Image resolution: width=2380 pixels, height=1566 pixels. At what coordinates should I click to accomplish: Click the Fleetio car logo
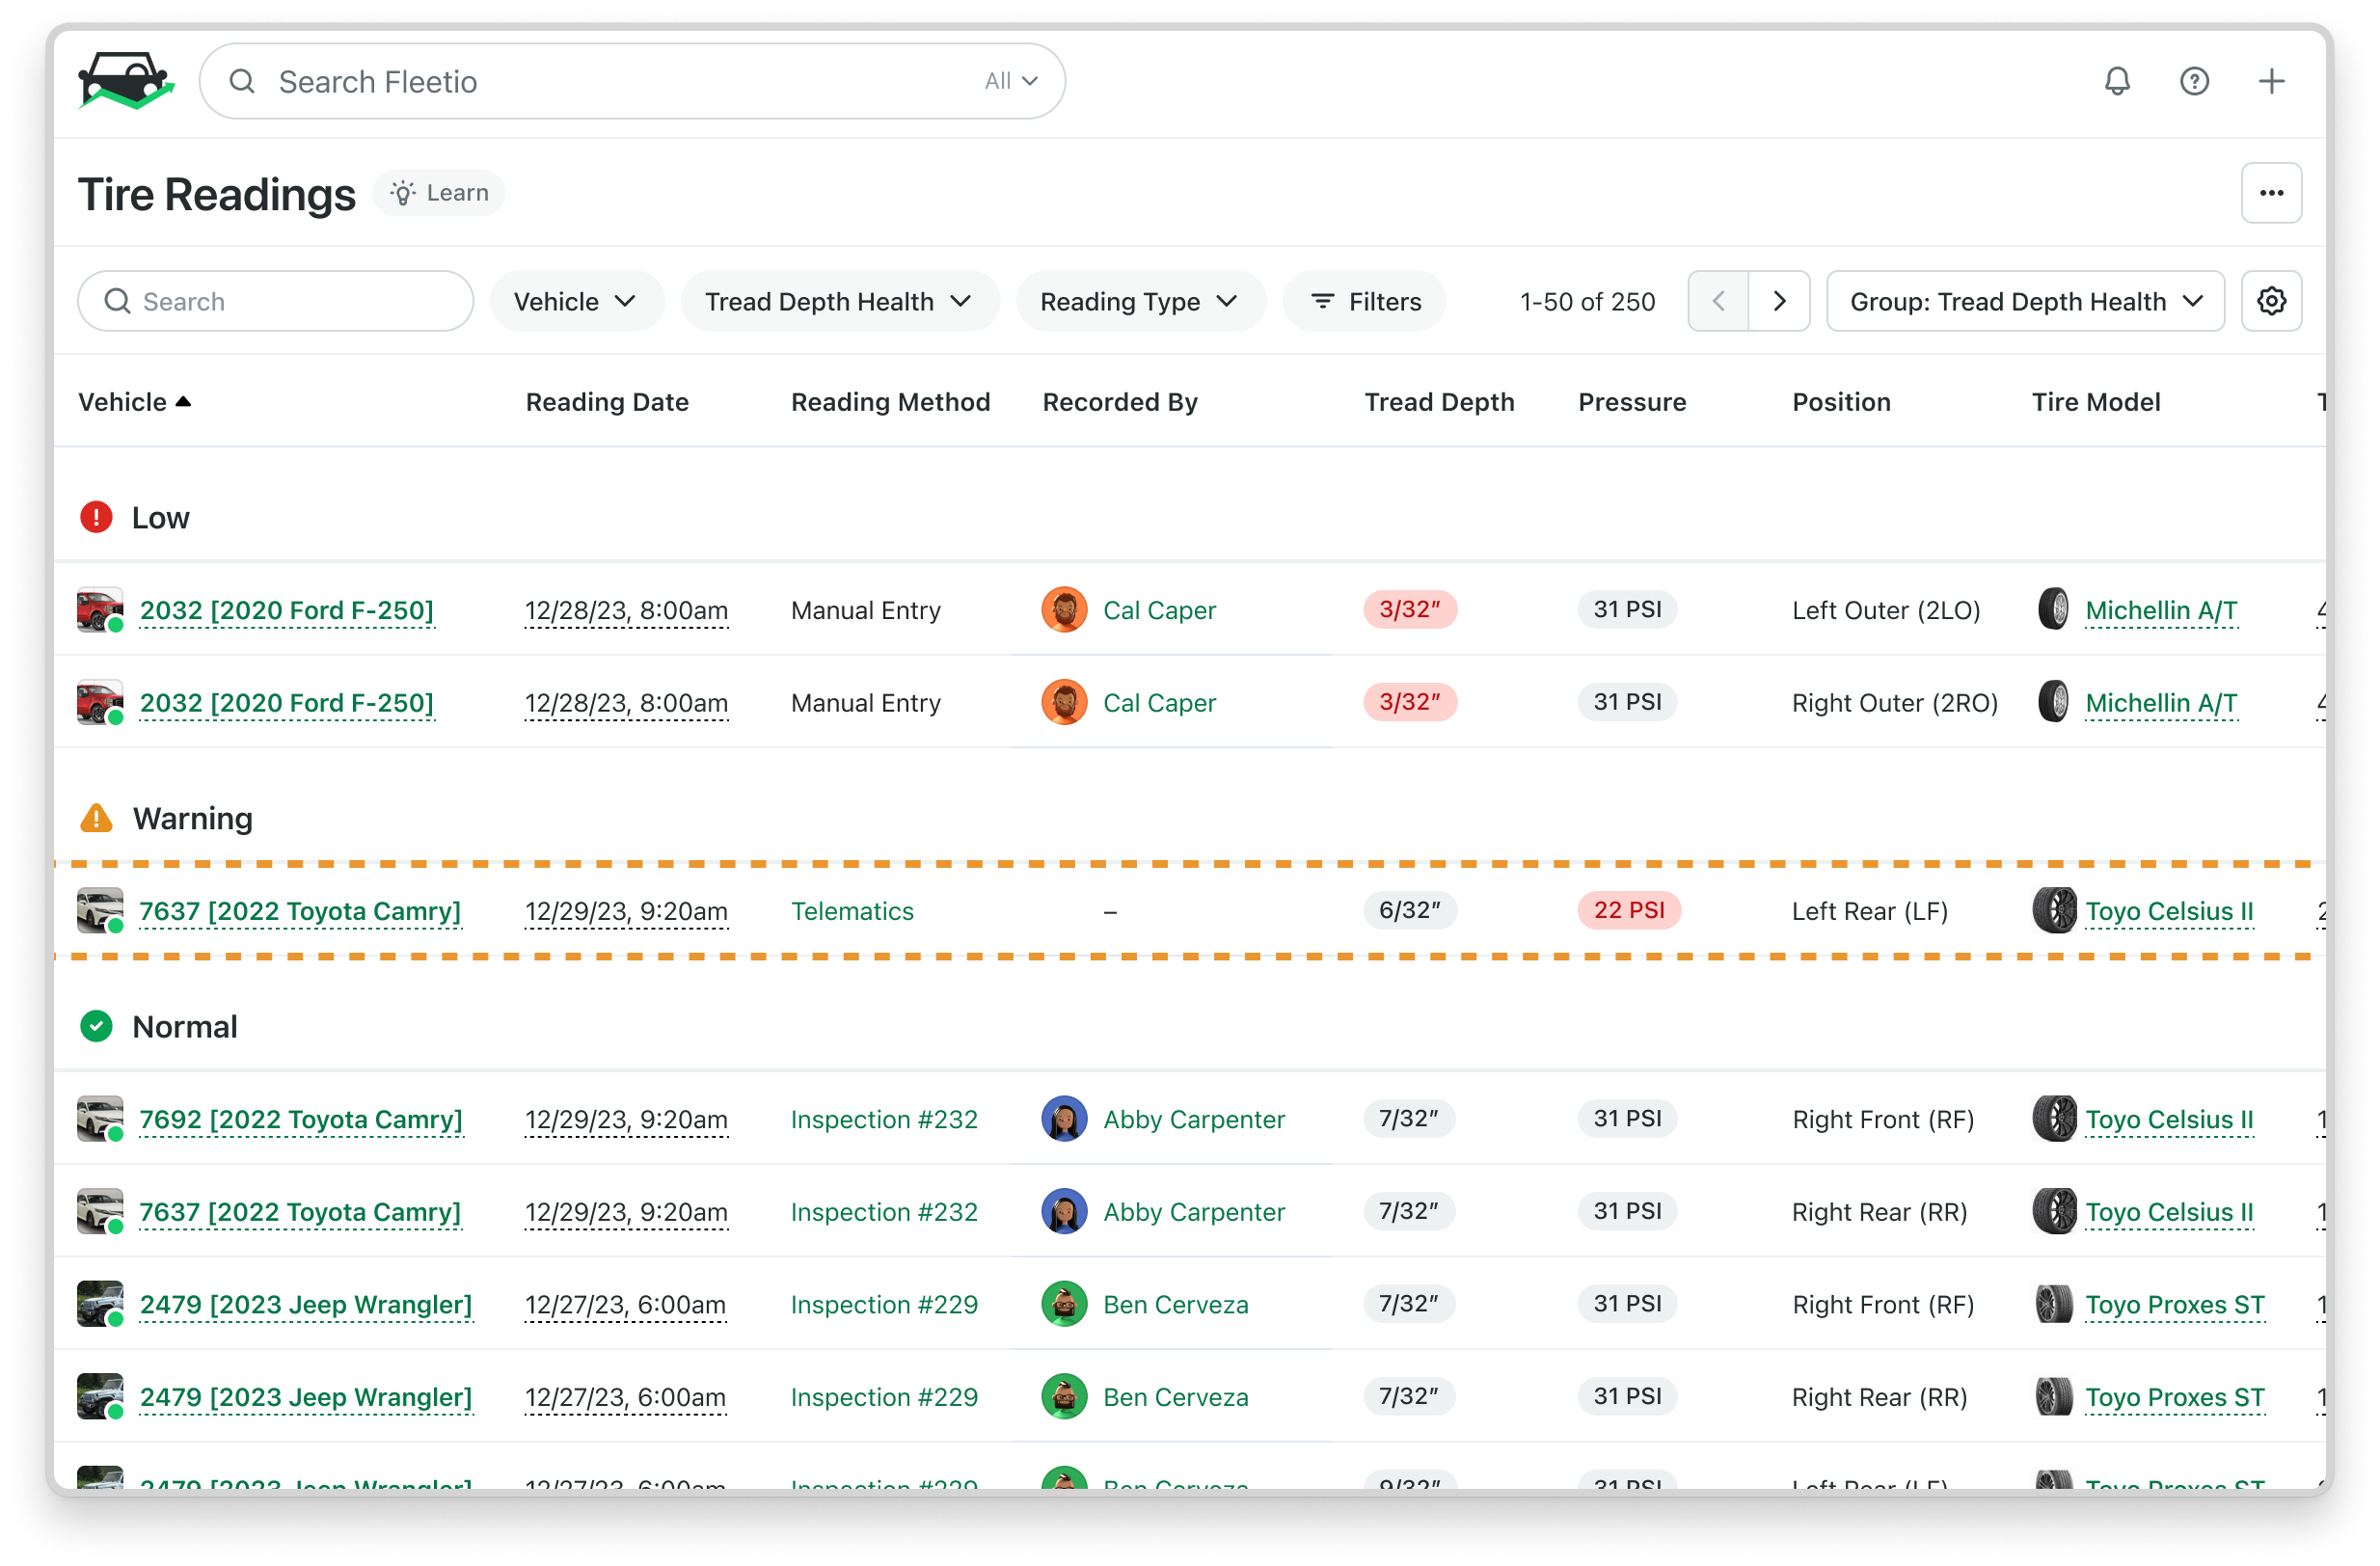(126, 80)
